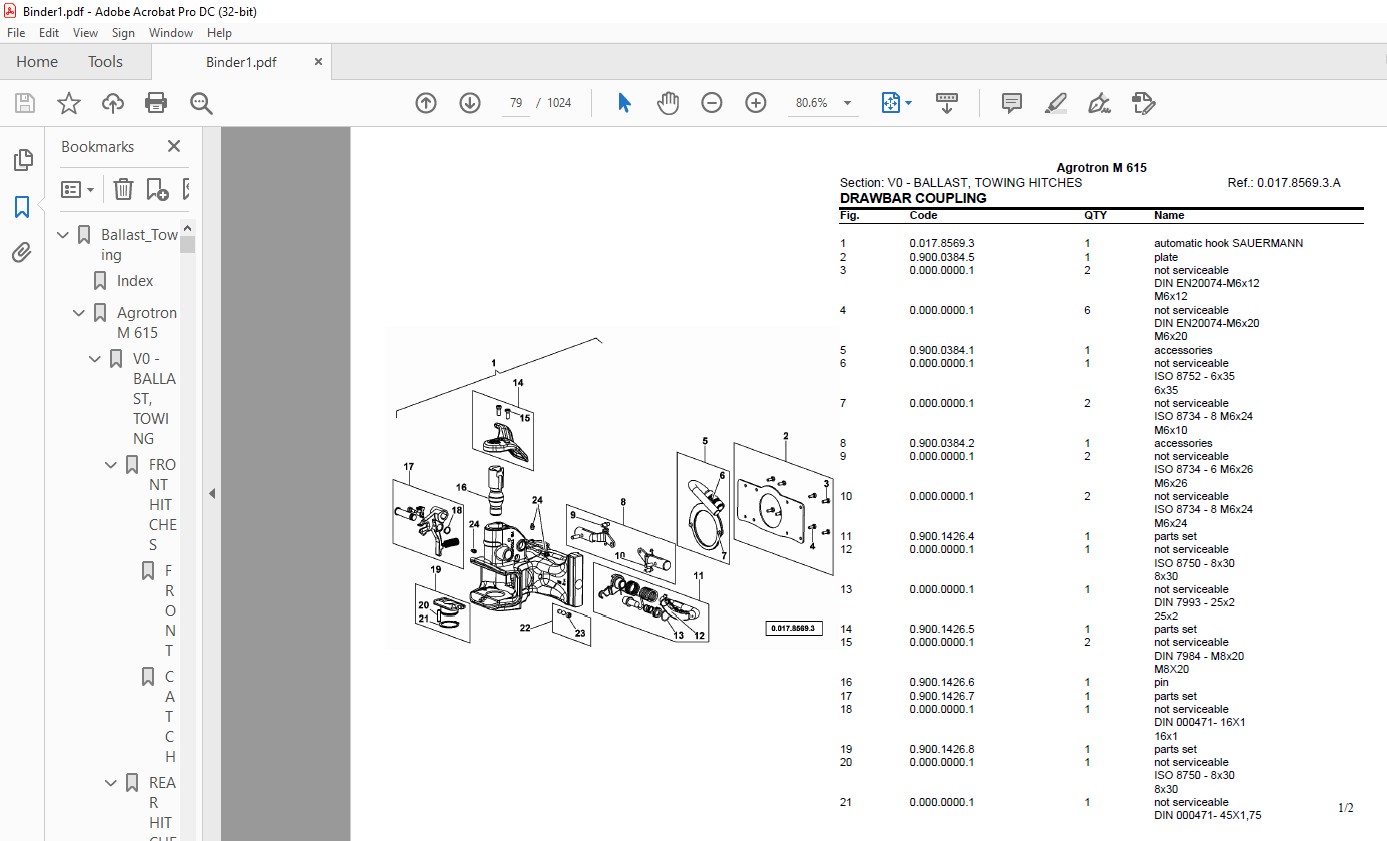Image resolution: width=1387 pixels, height=841 pixels.
Task: Click the DRAWBAR COUPLING heading
Action: (913, 198)
